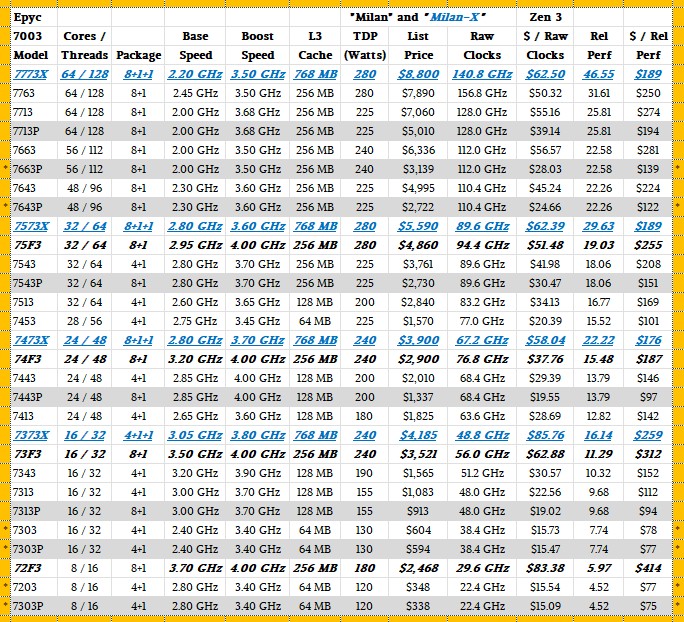This screenshot has height=622, width=684.
Task: Select the $4,995 list price cell
Action: pos(418,188)
